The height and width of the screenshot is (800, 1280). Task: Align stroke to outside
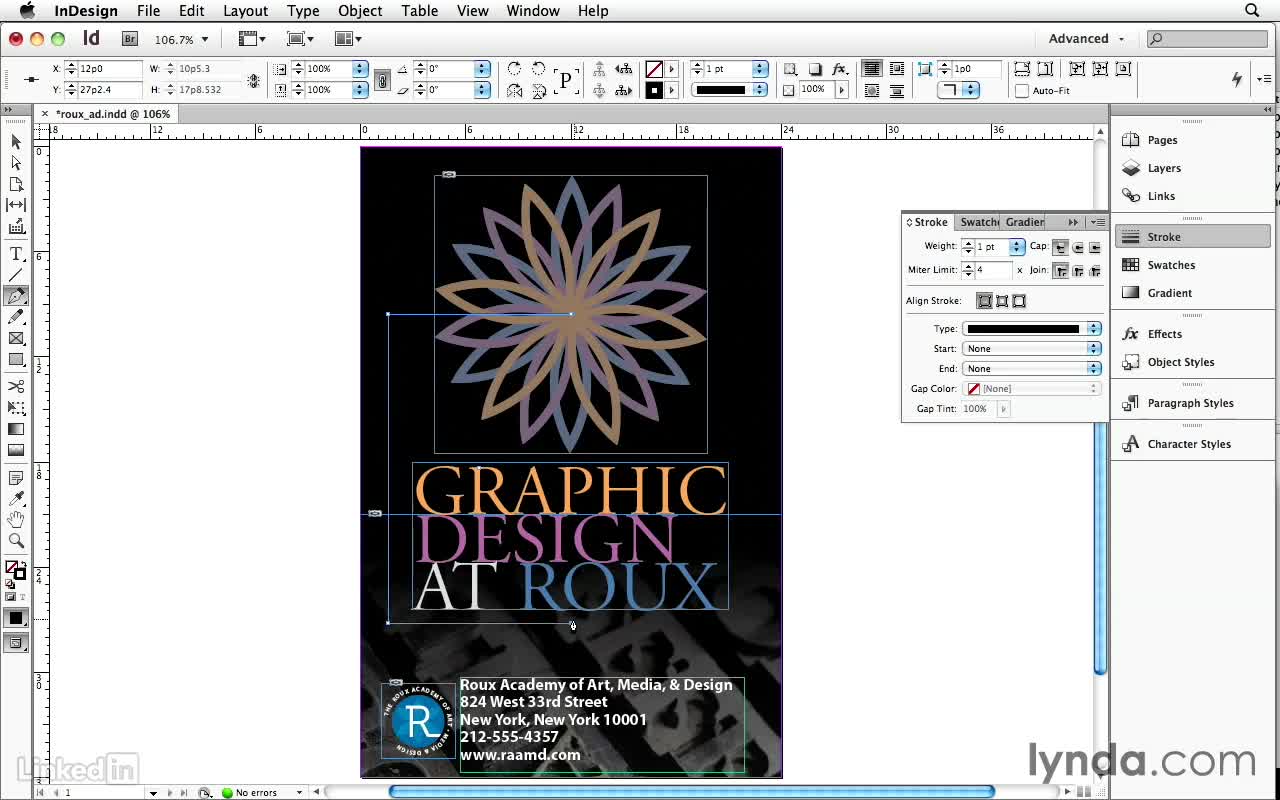click(x=1019, y=301)
